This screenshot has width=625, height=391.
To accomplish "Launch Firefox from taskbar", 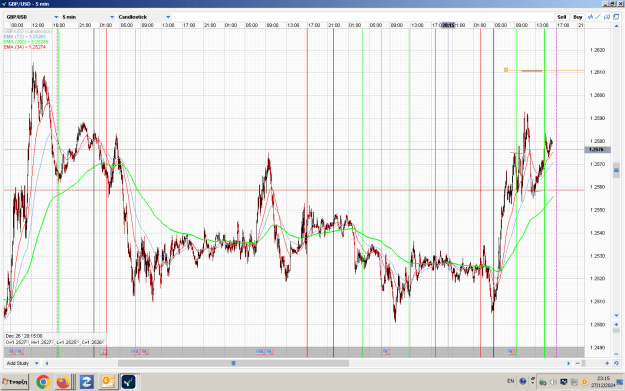I will click(63, 382).
